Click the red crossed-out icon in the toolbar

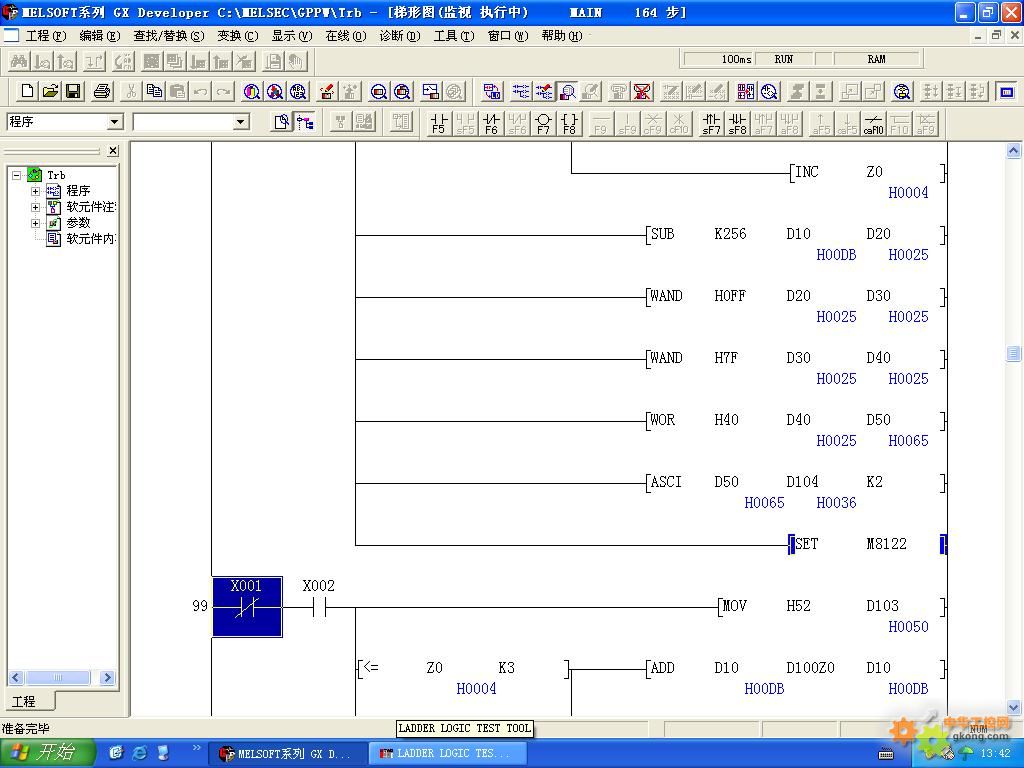coord(643,91)
